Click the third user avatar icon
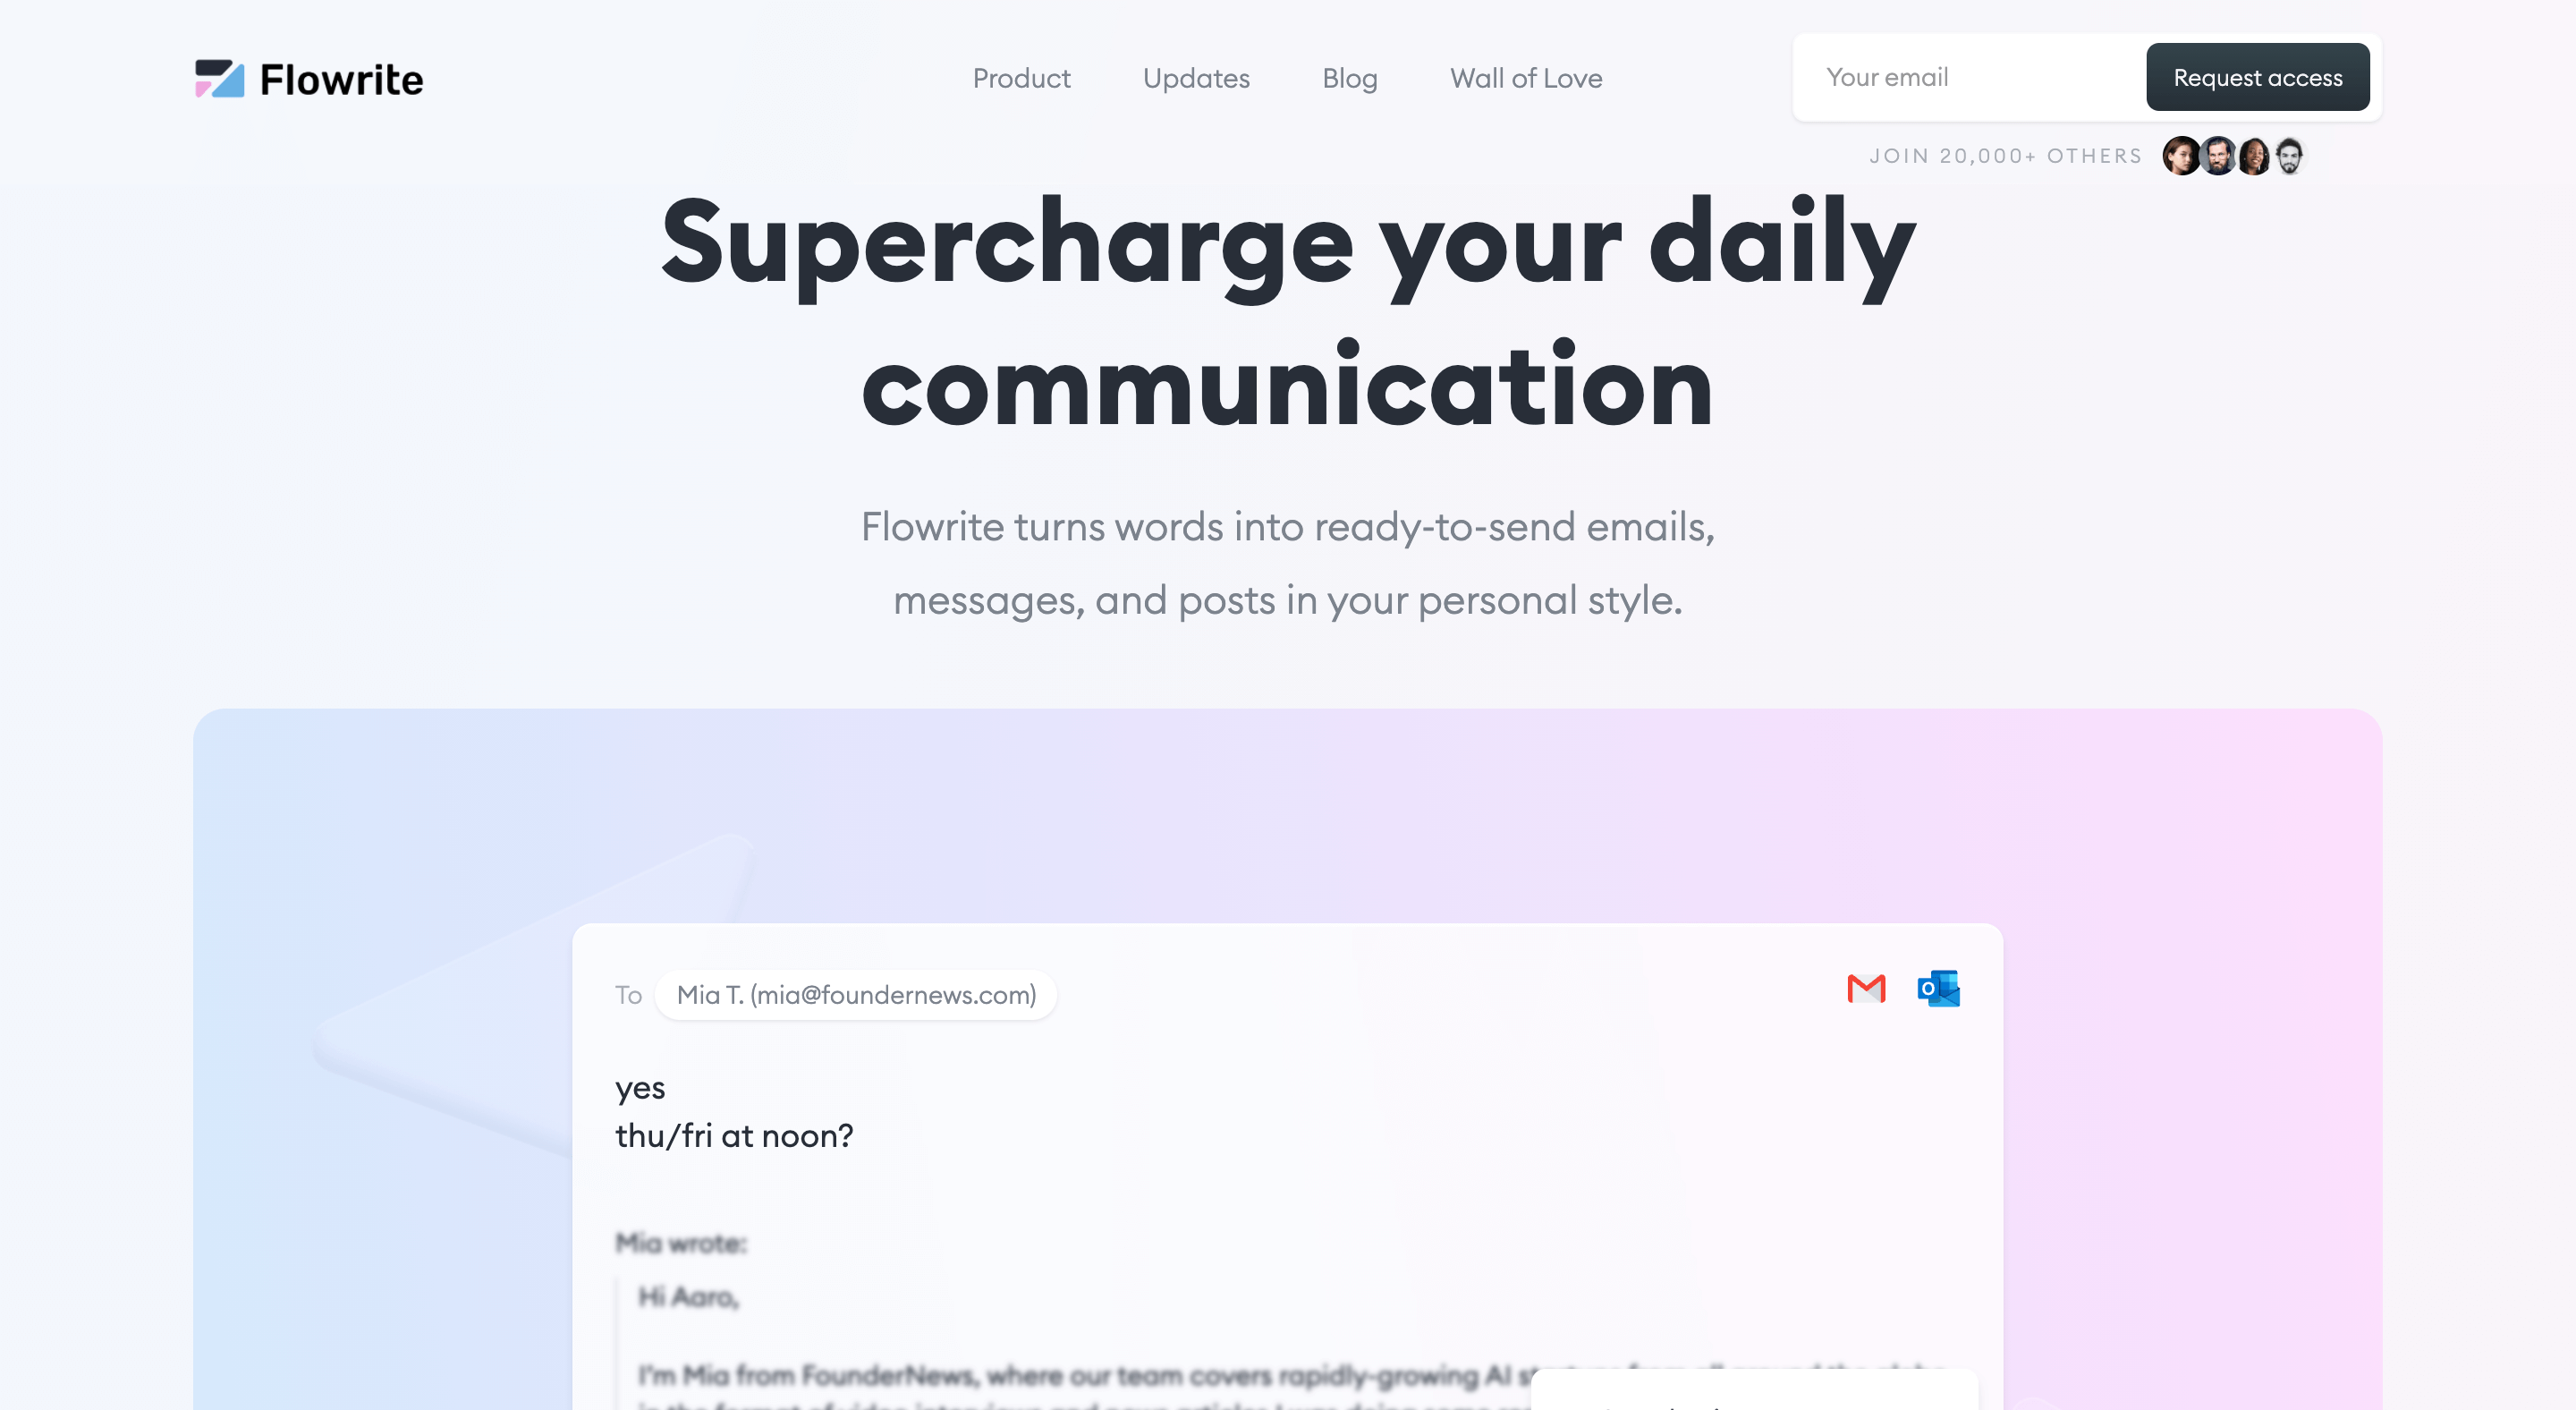This screenshot has height=1410, width=2576. [2253, 157]
